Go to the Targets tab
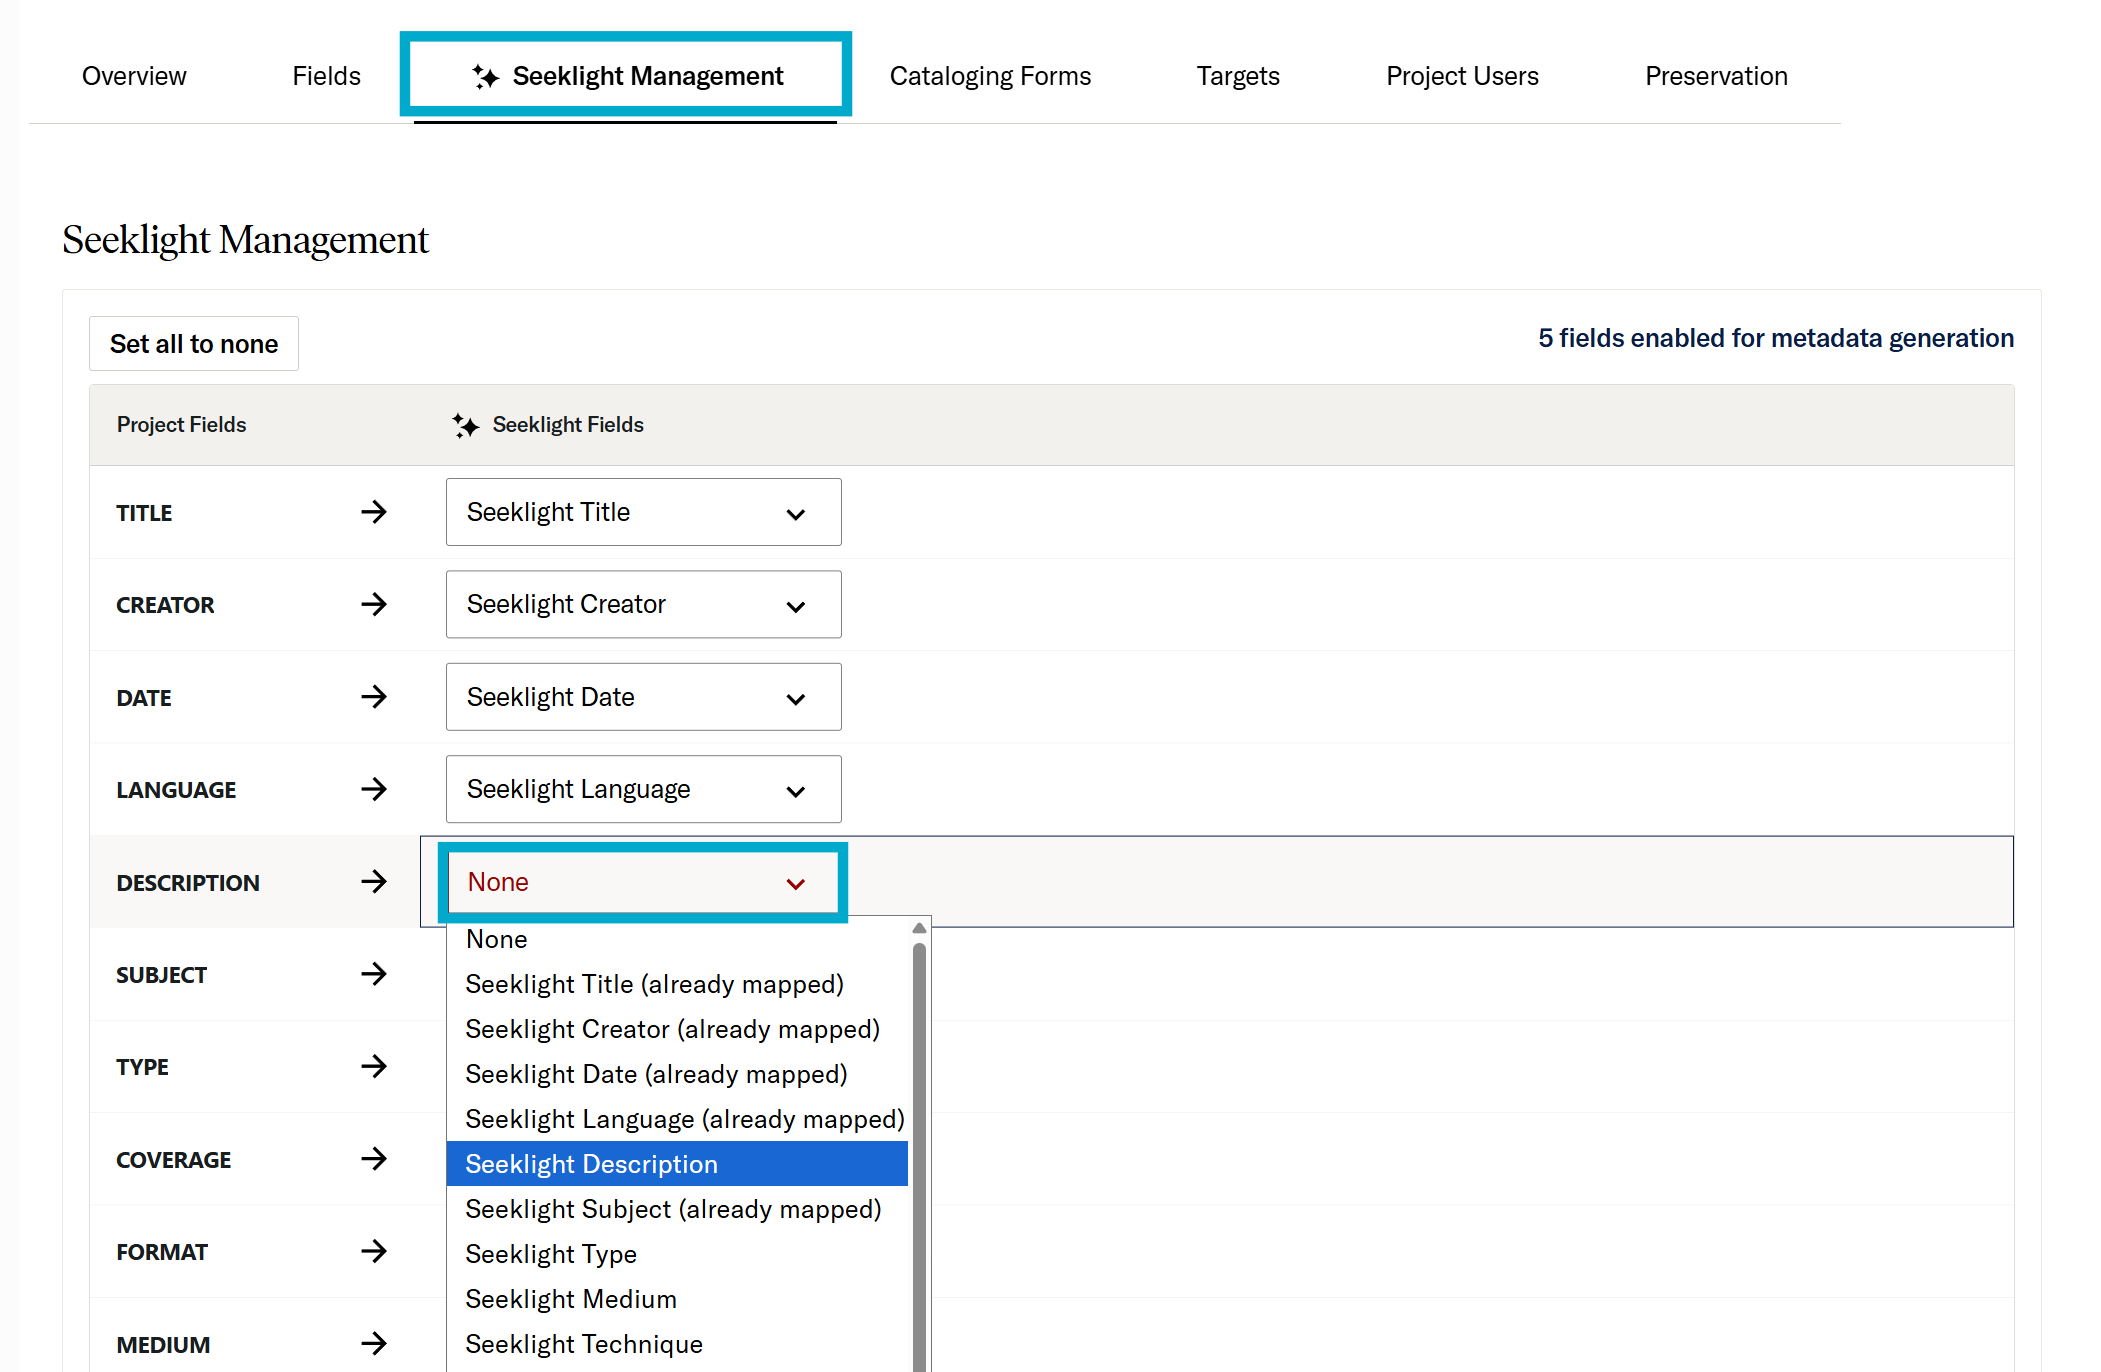Screen dimensions: 2101x1372 [1238, 76]
